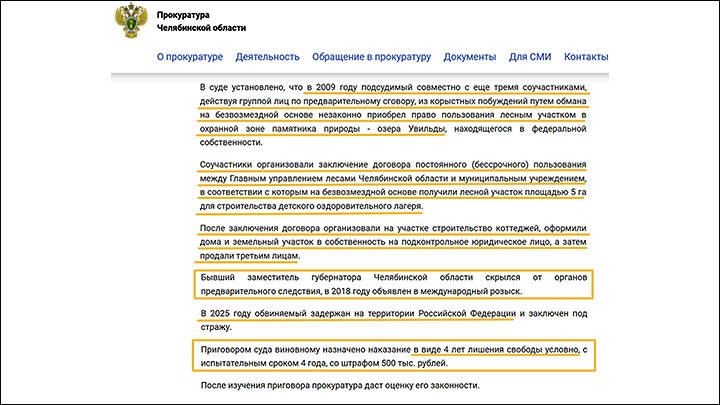This screenshot has height=405, width=720.
Task: Click the sentence В 2025 году обвиняемый задержан
Action: [x=358, y=315]
